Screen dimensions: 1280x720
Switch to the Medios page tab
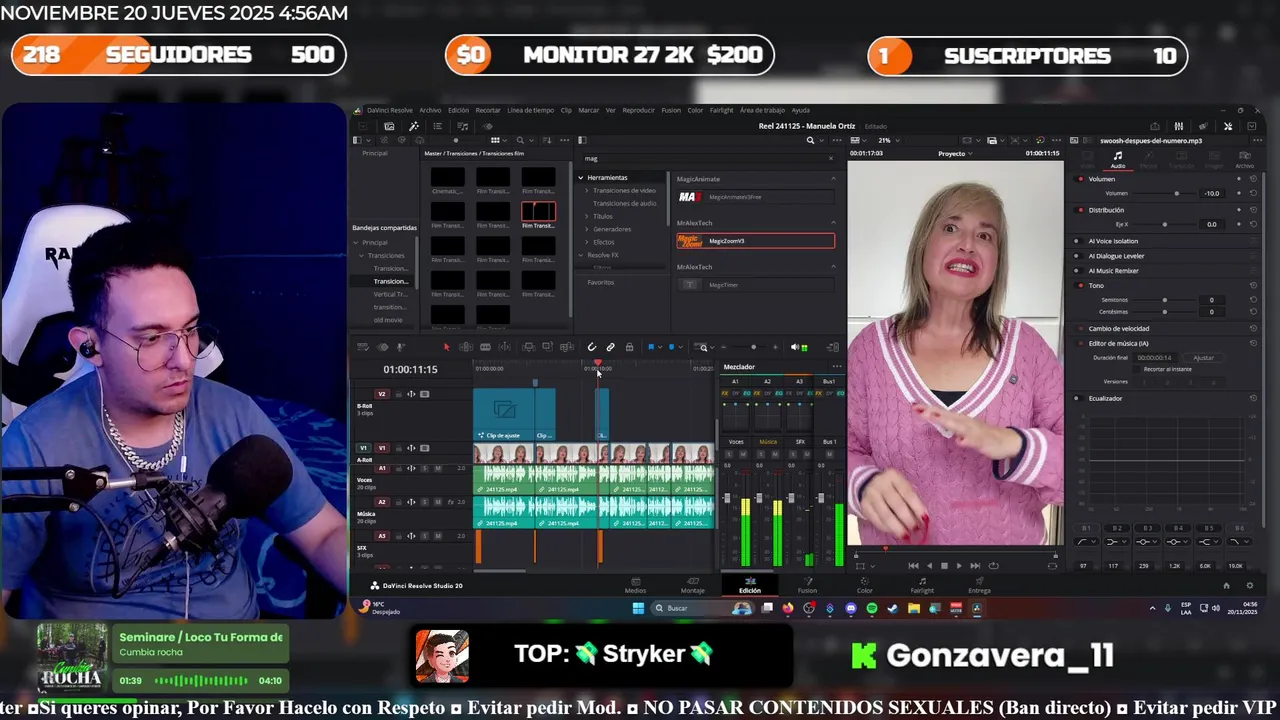[x=635, y=585]
